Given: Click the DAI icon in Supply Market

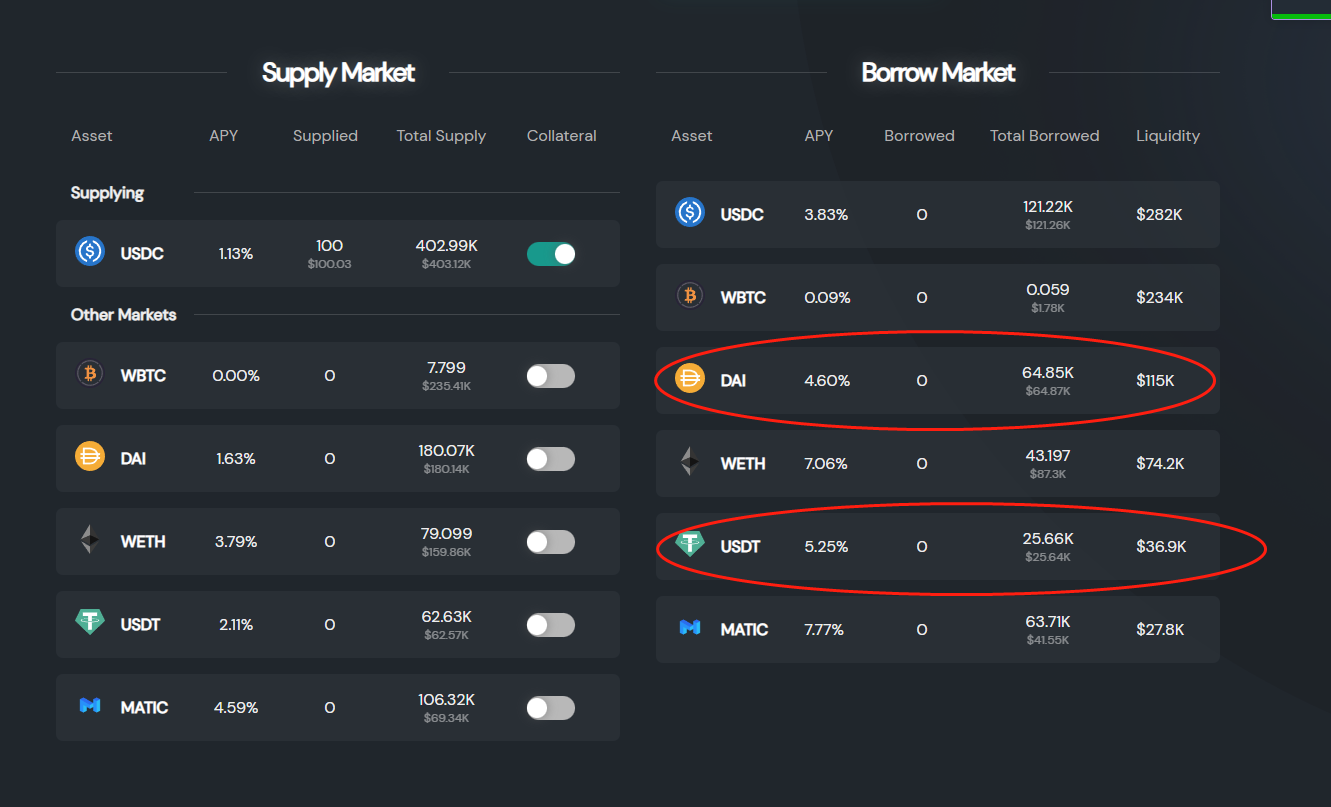Looking at the screenshot, I should [x=90, y=457].
